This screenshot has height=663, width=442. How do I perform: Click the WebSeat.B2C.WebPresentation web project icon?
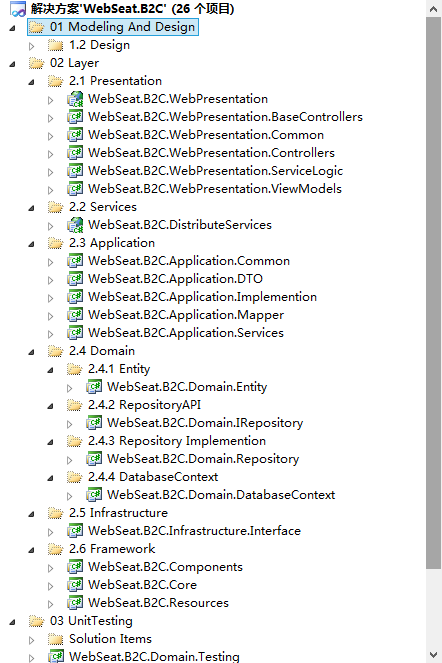75,99
